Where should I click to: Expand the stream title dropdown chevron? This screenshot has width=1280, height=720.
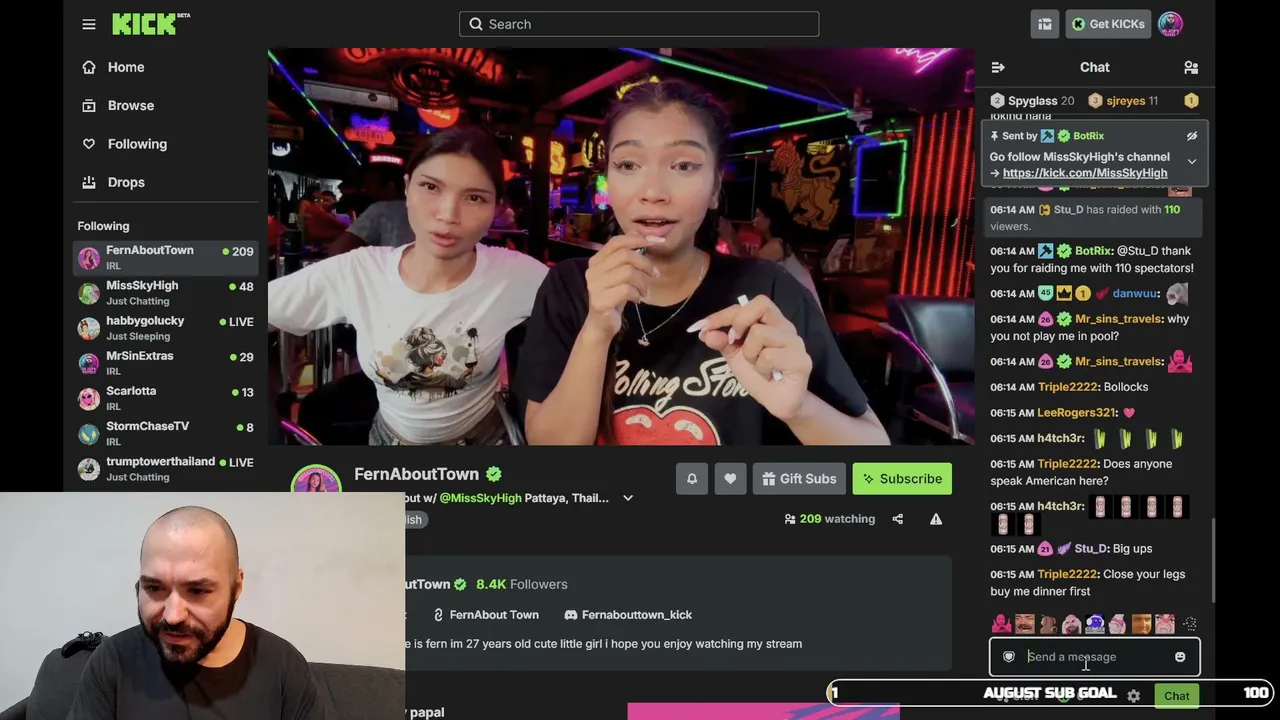tap(628, 498)
